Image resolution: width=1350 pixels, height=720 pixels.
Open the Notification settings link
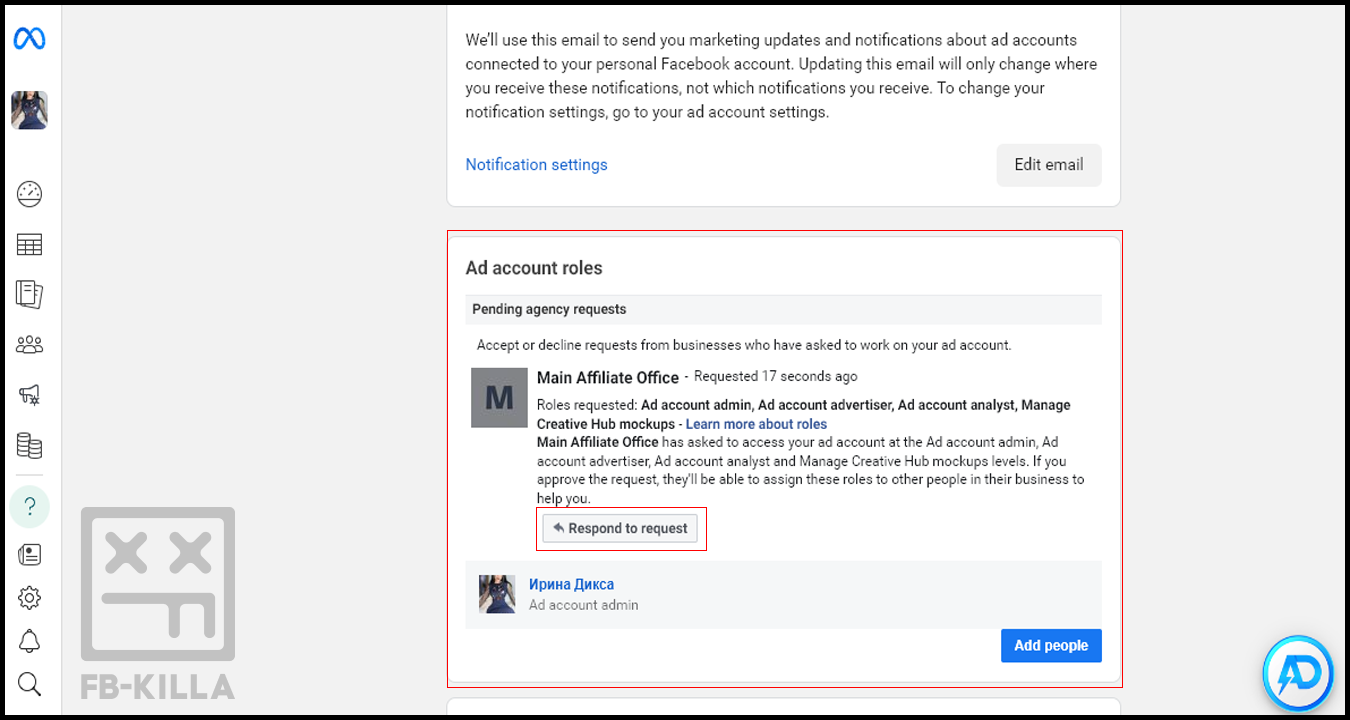(x=536, y=165)
